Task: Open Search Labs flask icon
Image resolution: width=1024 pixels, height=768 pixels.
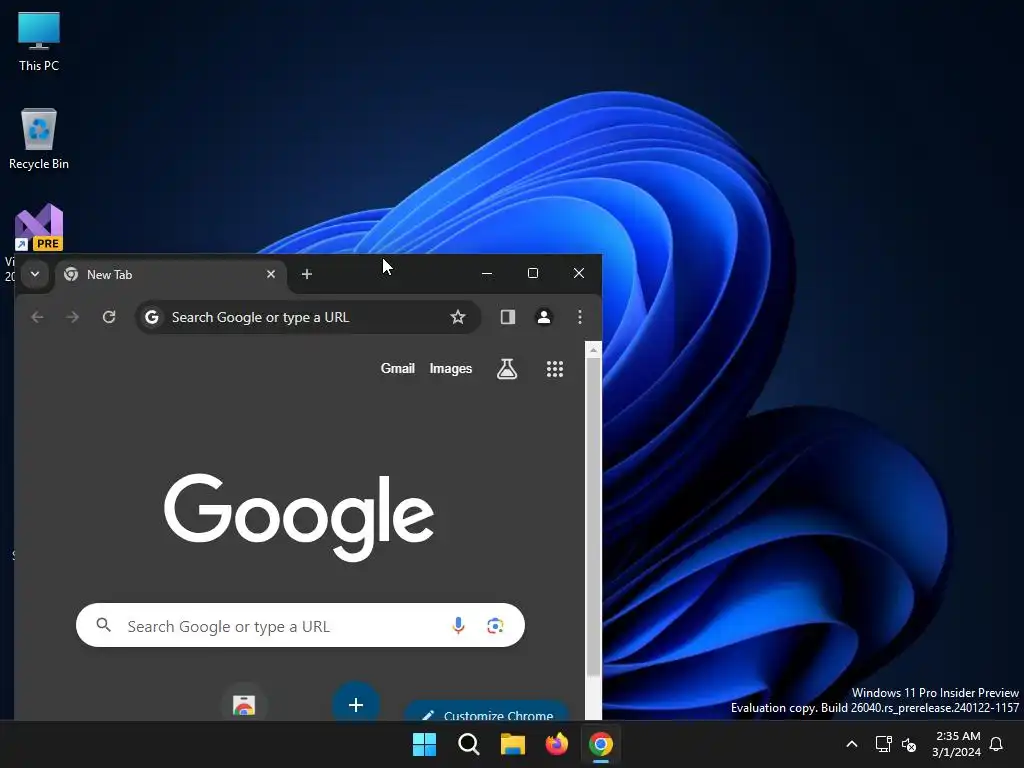Action: pyautogui.click(x=507, y=369)
